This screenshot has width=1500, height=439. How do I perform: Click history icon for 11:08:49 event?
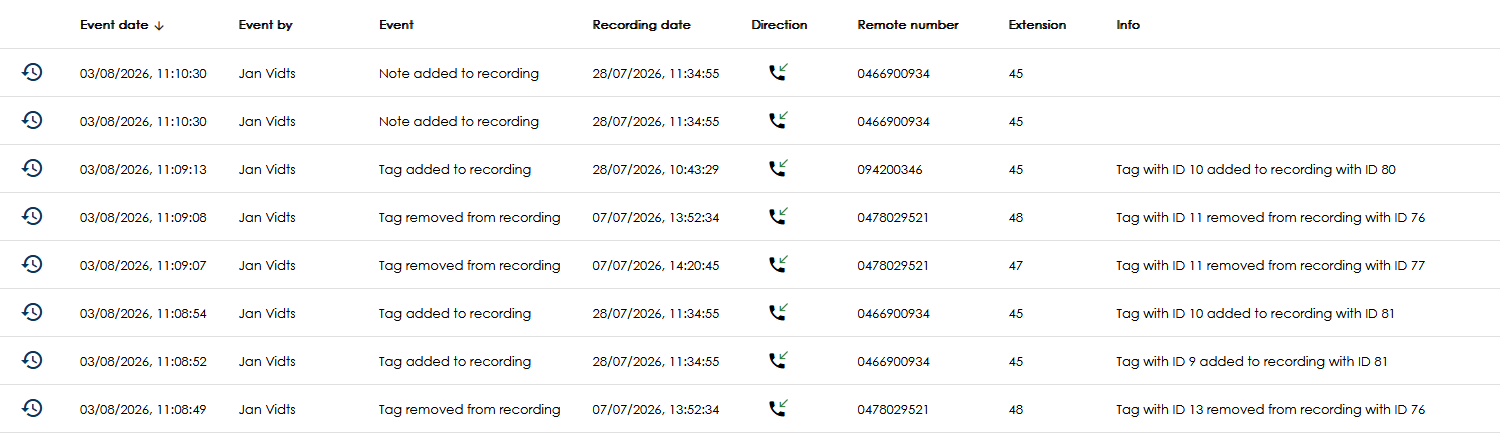click(x=32, y=409)
